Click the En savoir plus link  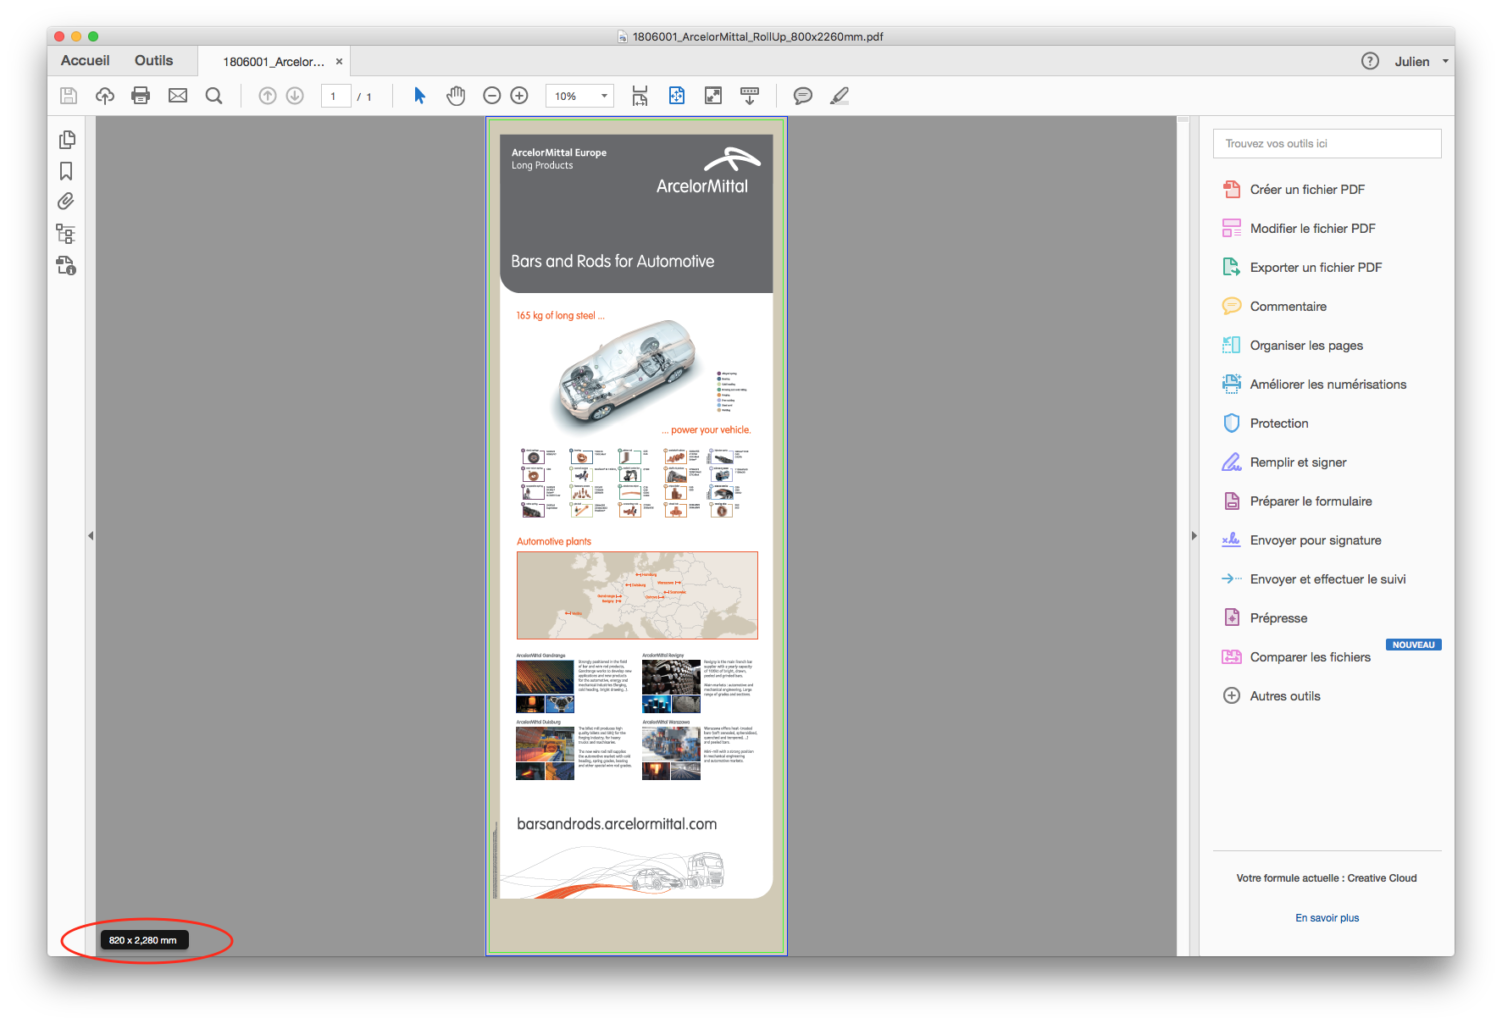coord(1327,918)
